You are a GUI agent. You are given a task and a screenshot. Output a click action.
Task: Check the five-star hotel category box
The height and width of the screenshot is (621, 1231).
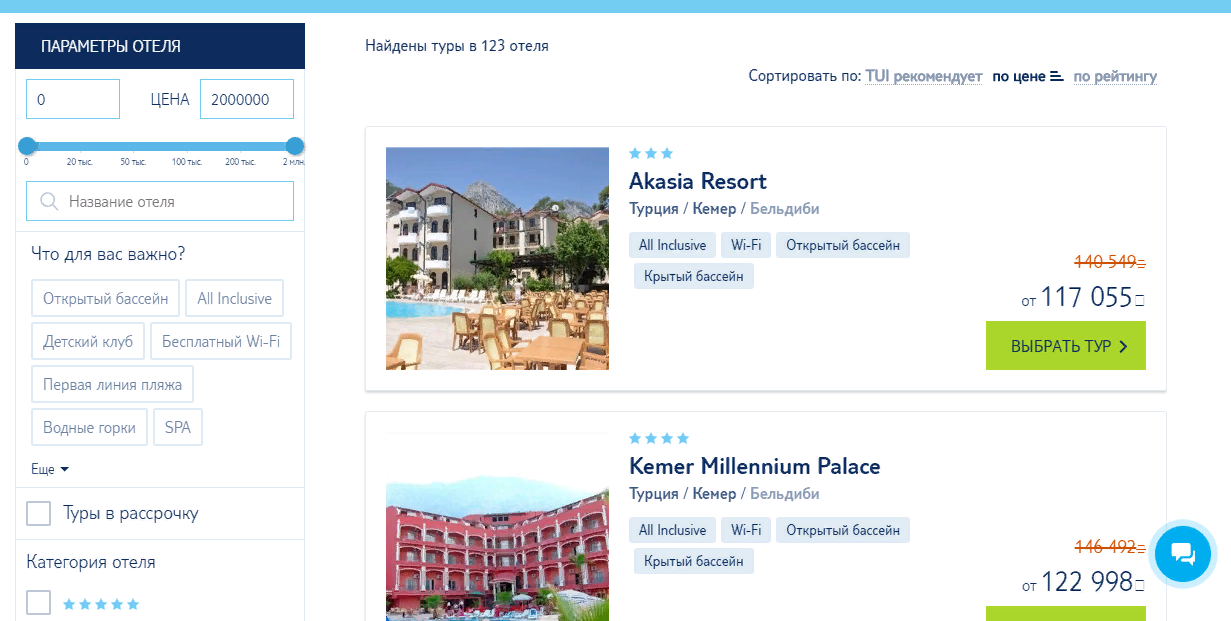pyautogui.click(x=39, y=603)
